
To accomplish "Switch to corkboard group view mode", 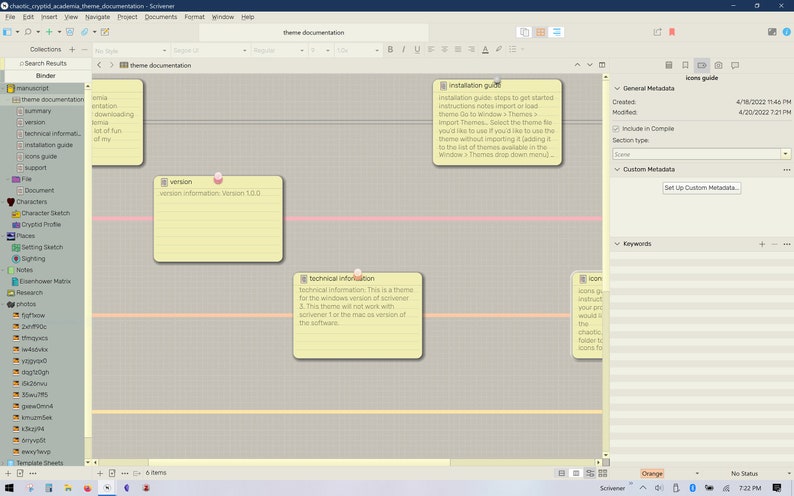I will 540,32.
